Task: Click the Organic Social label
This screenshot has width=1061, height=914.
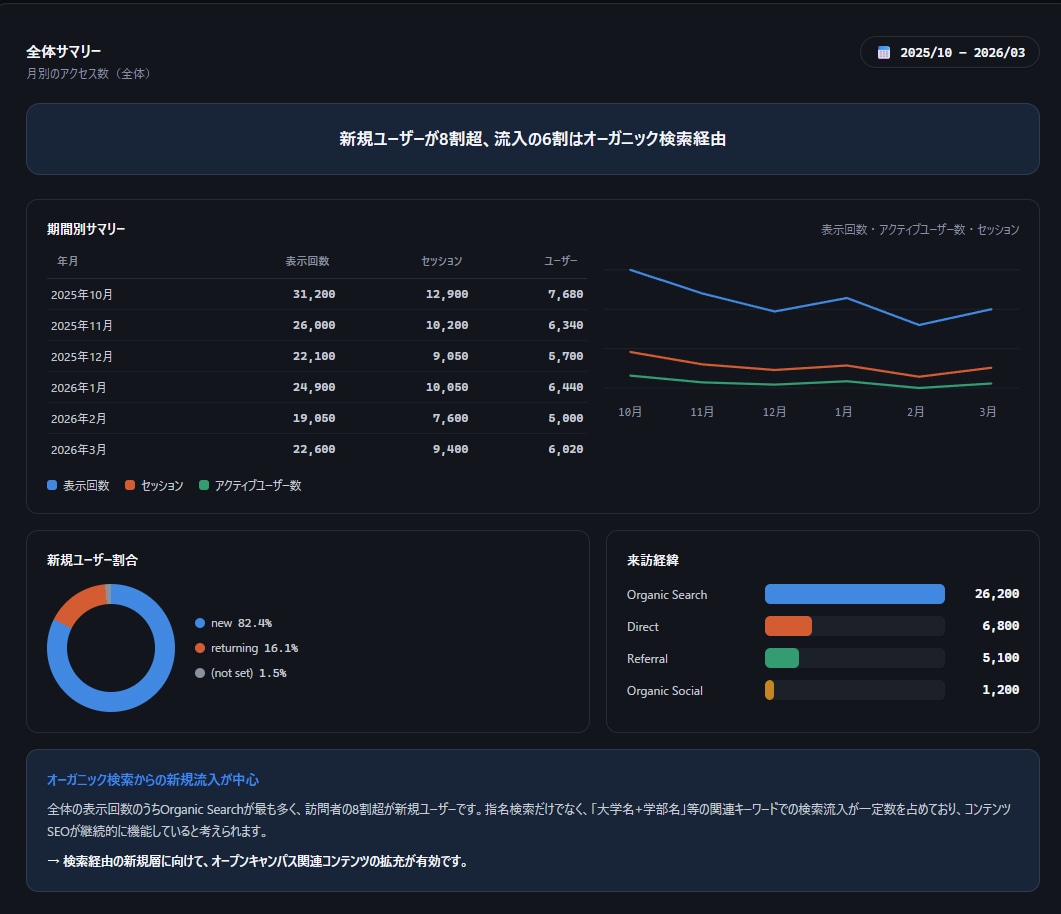Action: [664, 691]
